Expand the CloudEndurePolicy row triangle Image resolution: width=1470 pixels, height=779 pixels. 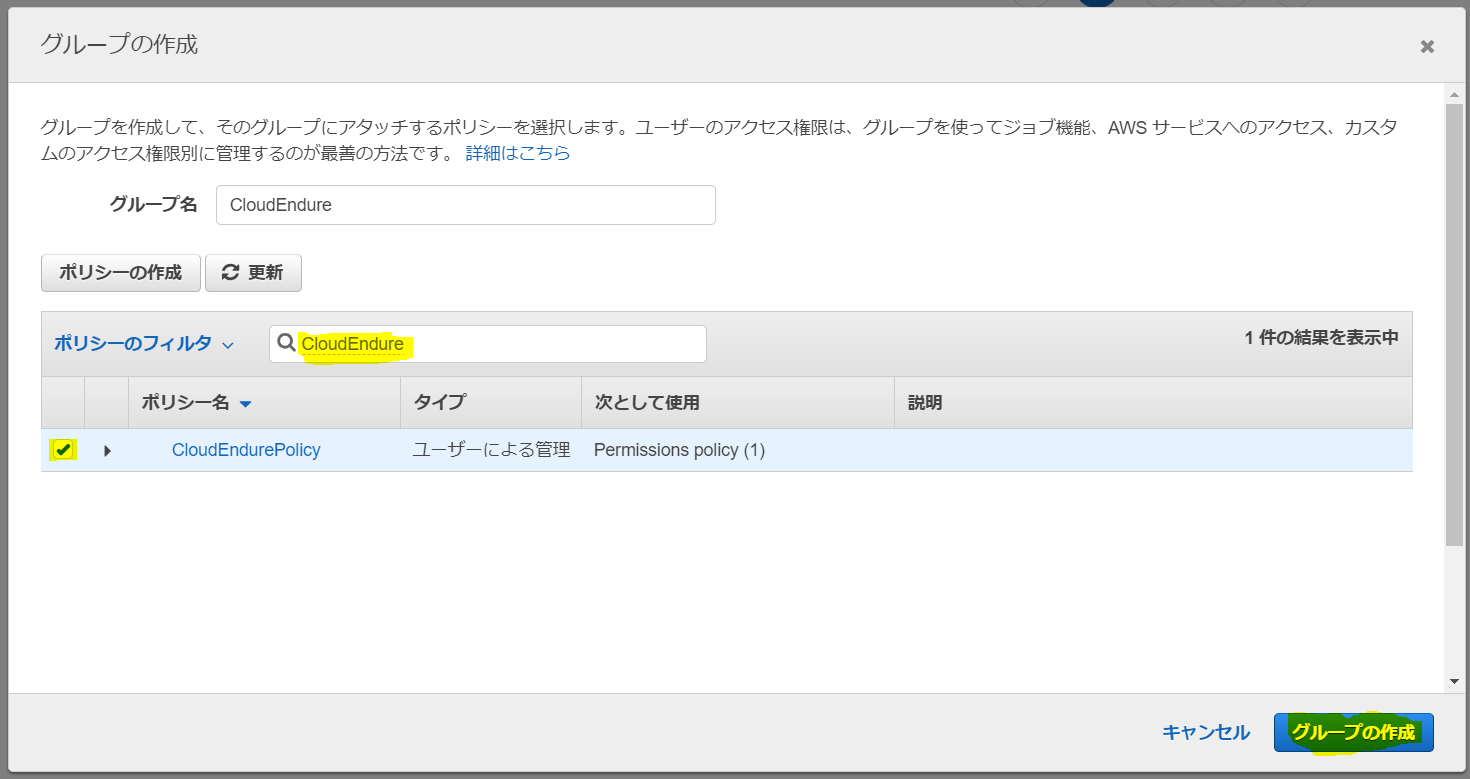107,451
